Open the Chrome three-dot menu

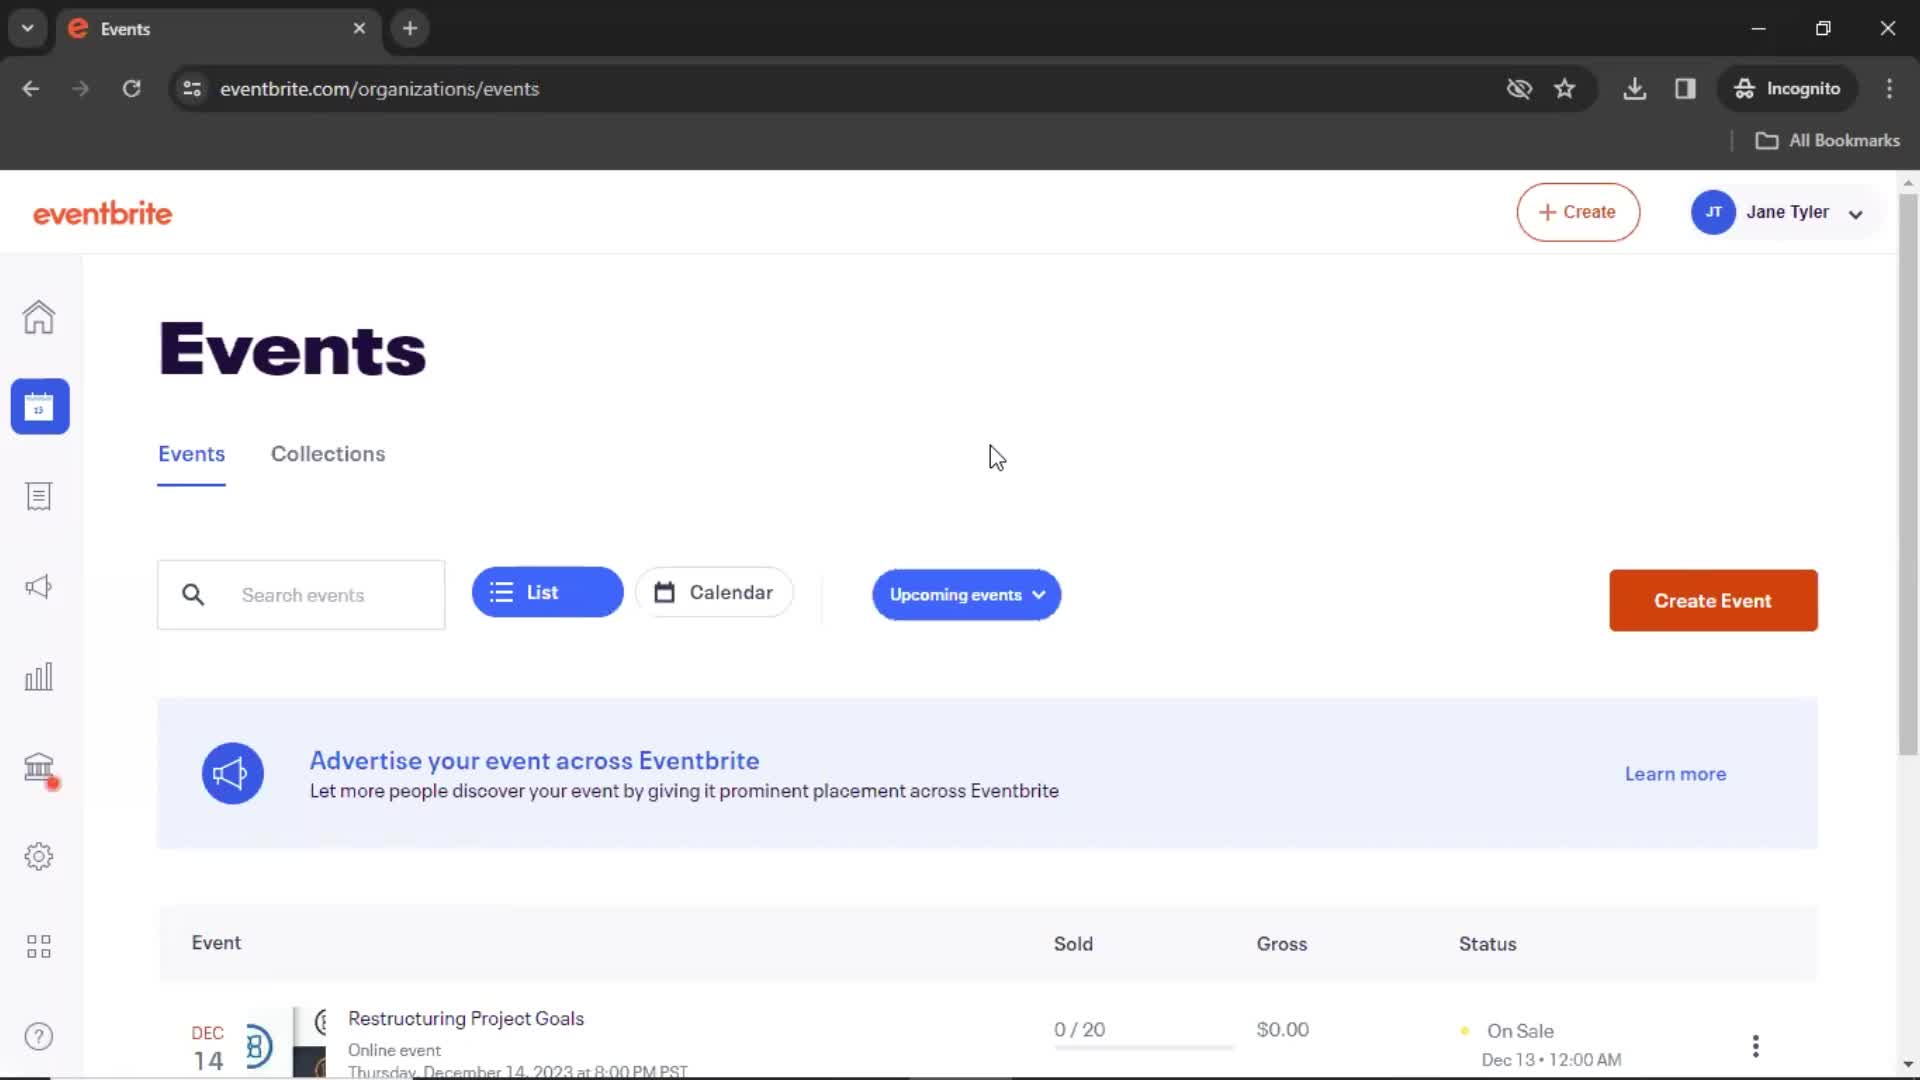(1889, 89)
